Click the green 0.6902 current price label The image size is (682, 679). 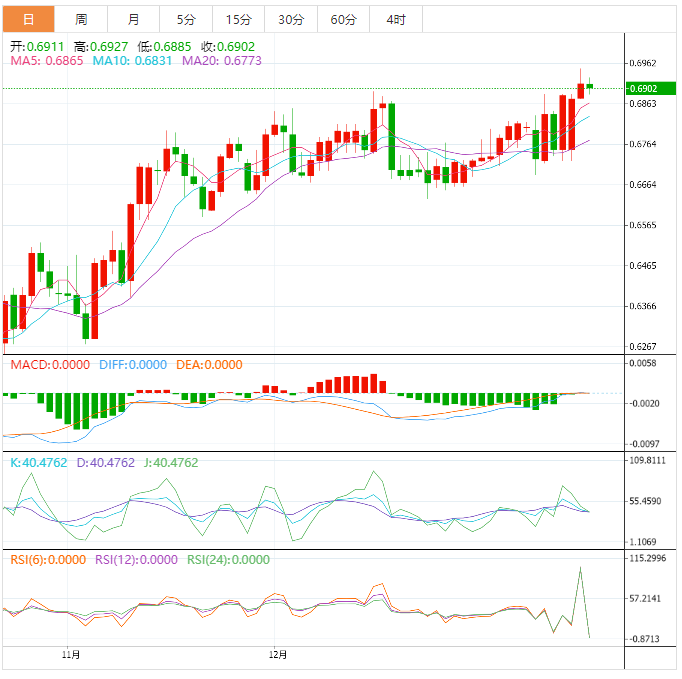coord(650,89)
